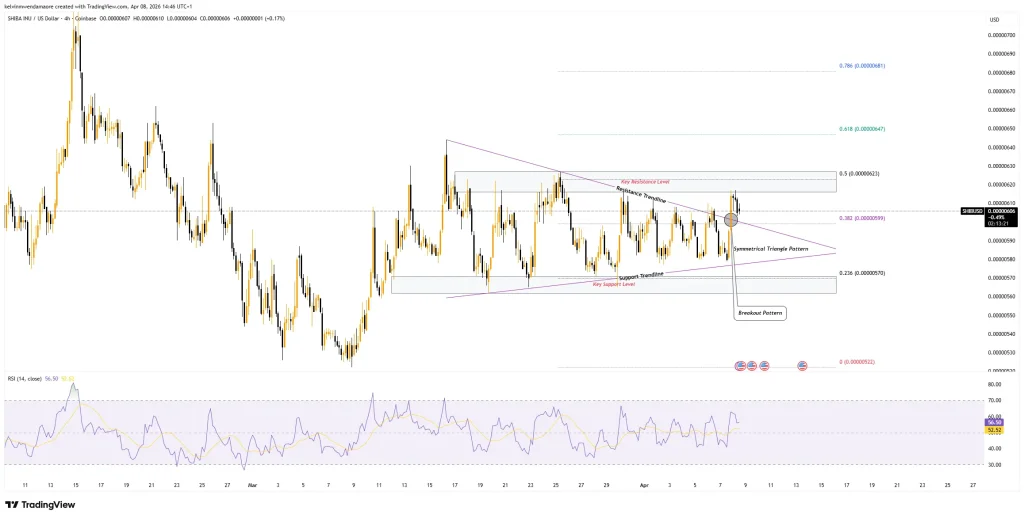
Task: Click the RSI (14, close) indicator legend
Action: point(25,378)
